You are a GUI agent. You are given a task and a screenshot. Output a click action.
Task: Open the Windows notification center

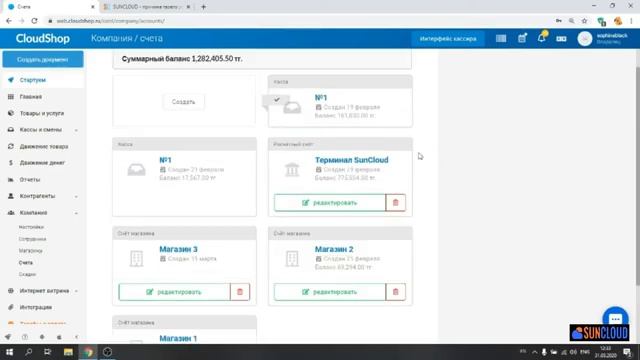627,352
